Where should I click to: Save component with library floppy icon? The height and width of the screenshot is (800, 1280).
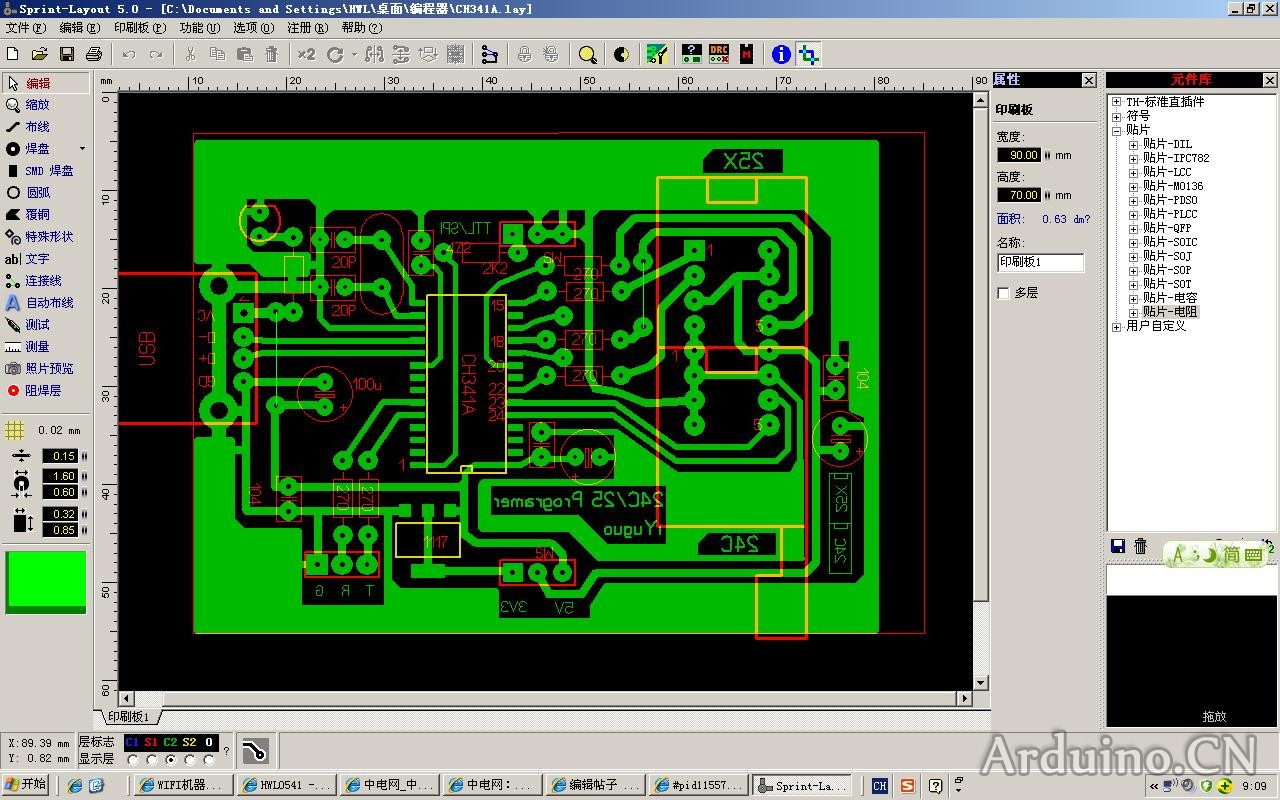coord(1118,546)
